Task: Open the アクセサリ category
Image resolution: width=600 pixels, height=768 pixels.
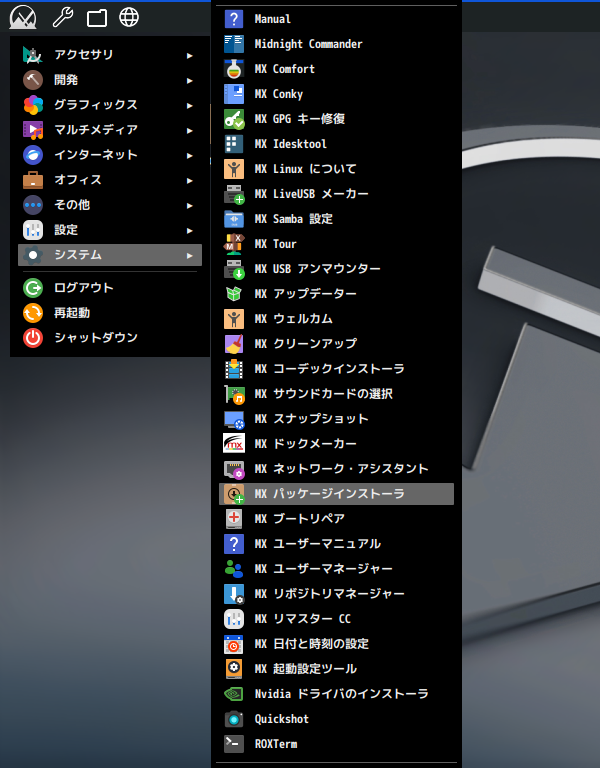Action: [x=110, y=54]
